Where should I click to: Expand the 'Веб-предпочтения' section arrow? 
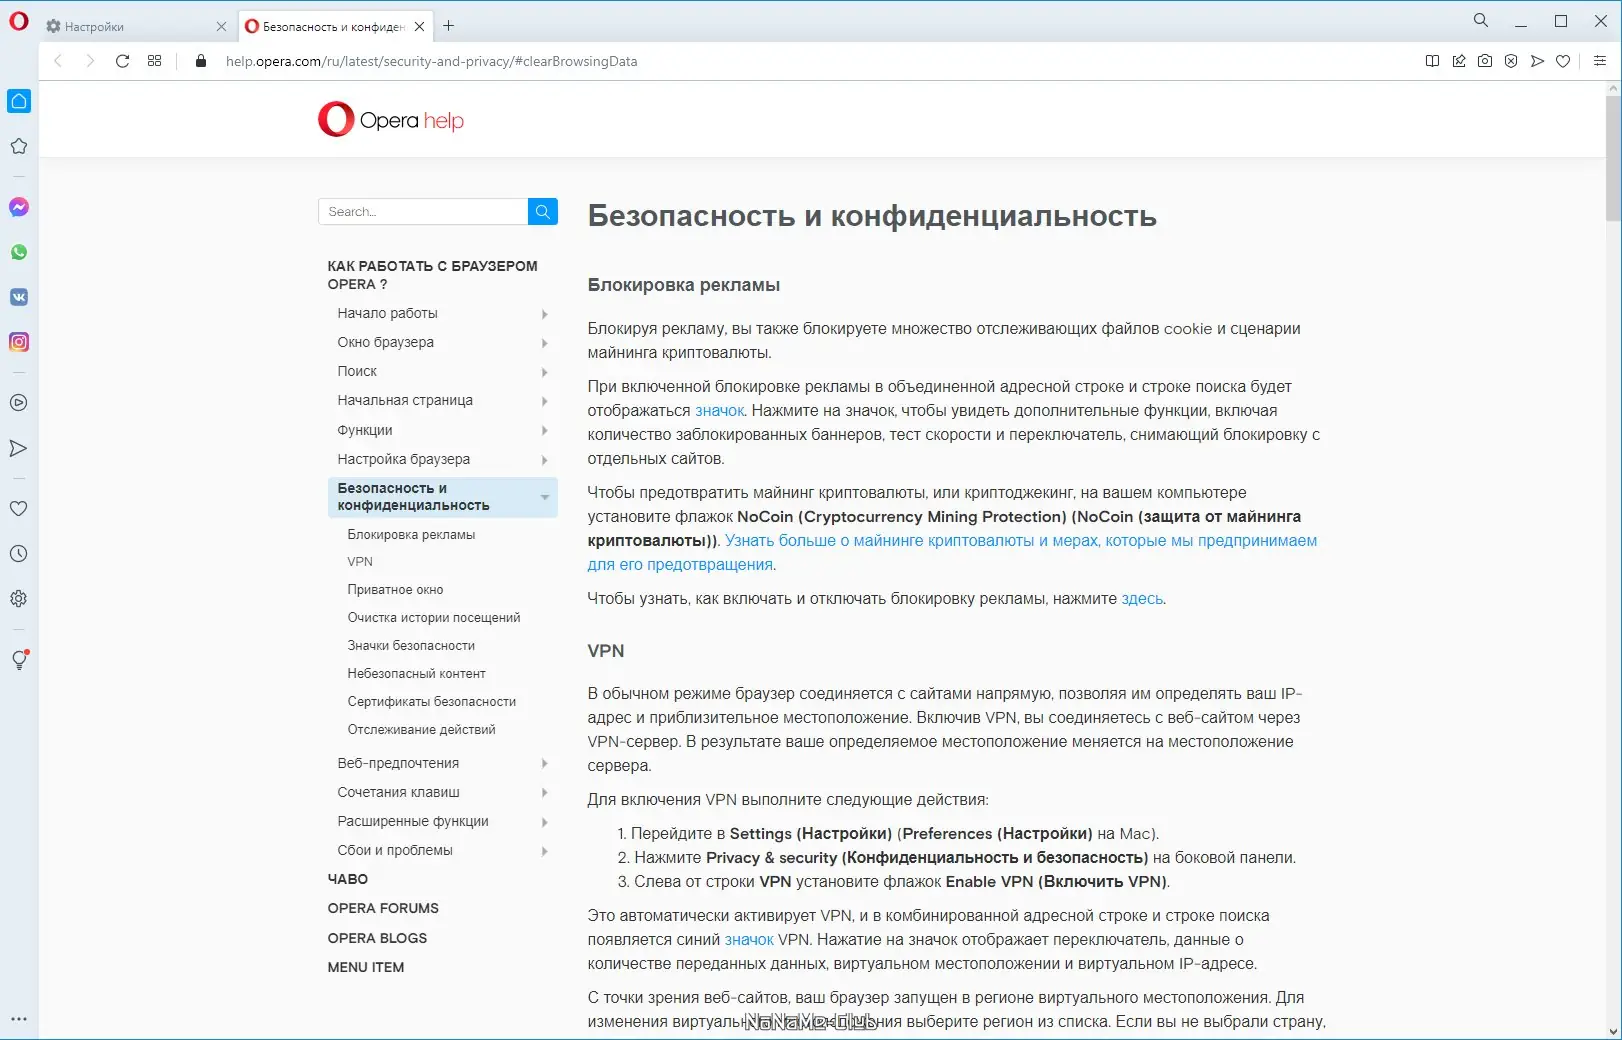[545, 764]
